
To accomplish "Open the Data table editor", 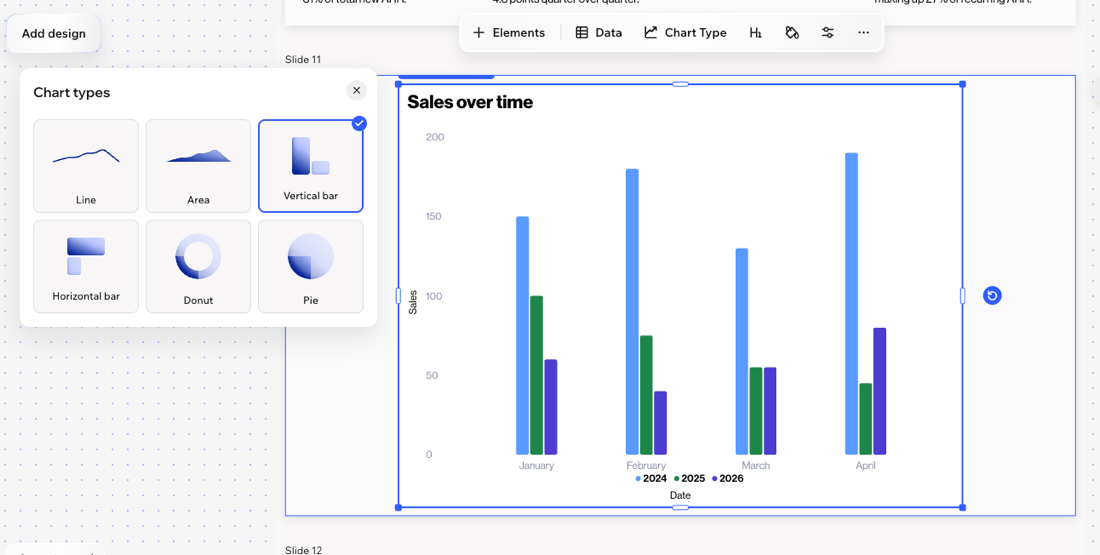I will pyautogui.click(x=598, y=32).
